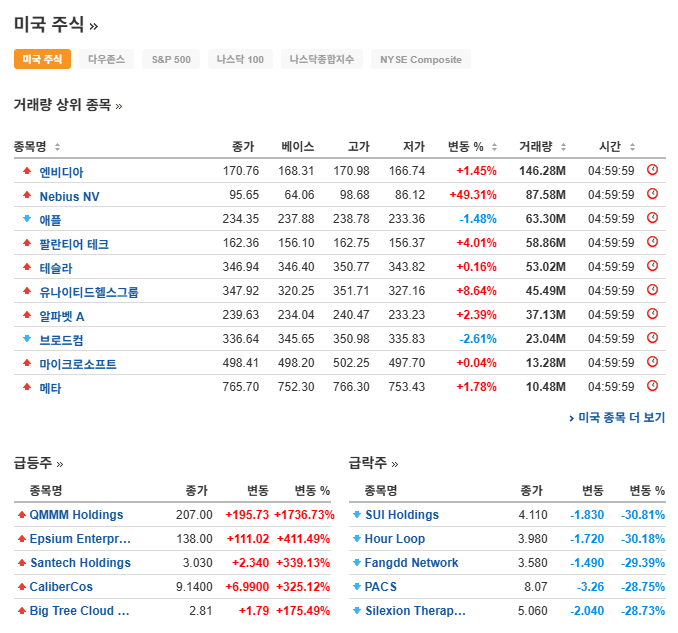Click the clock icon in 엔비디아 row
This screenshot has width=678, height=633.
[x=652, y=170]
